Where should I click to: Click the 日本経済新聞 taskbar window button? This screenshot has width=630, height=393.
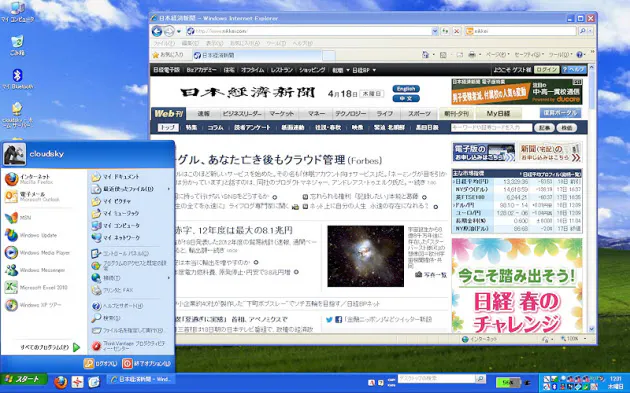pyautogui.click(x=141, y=379)
